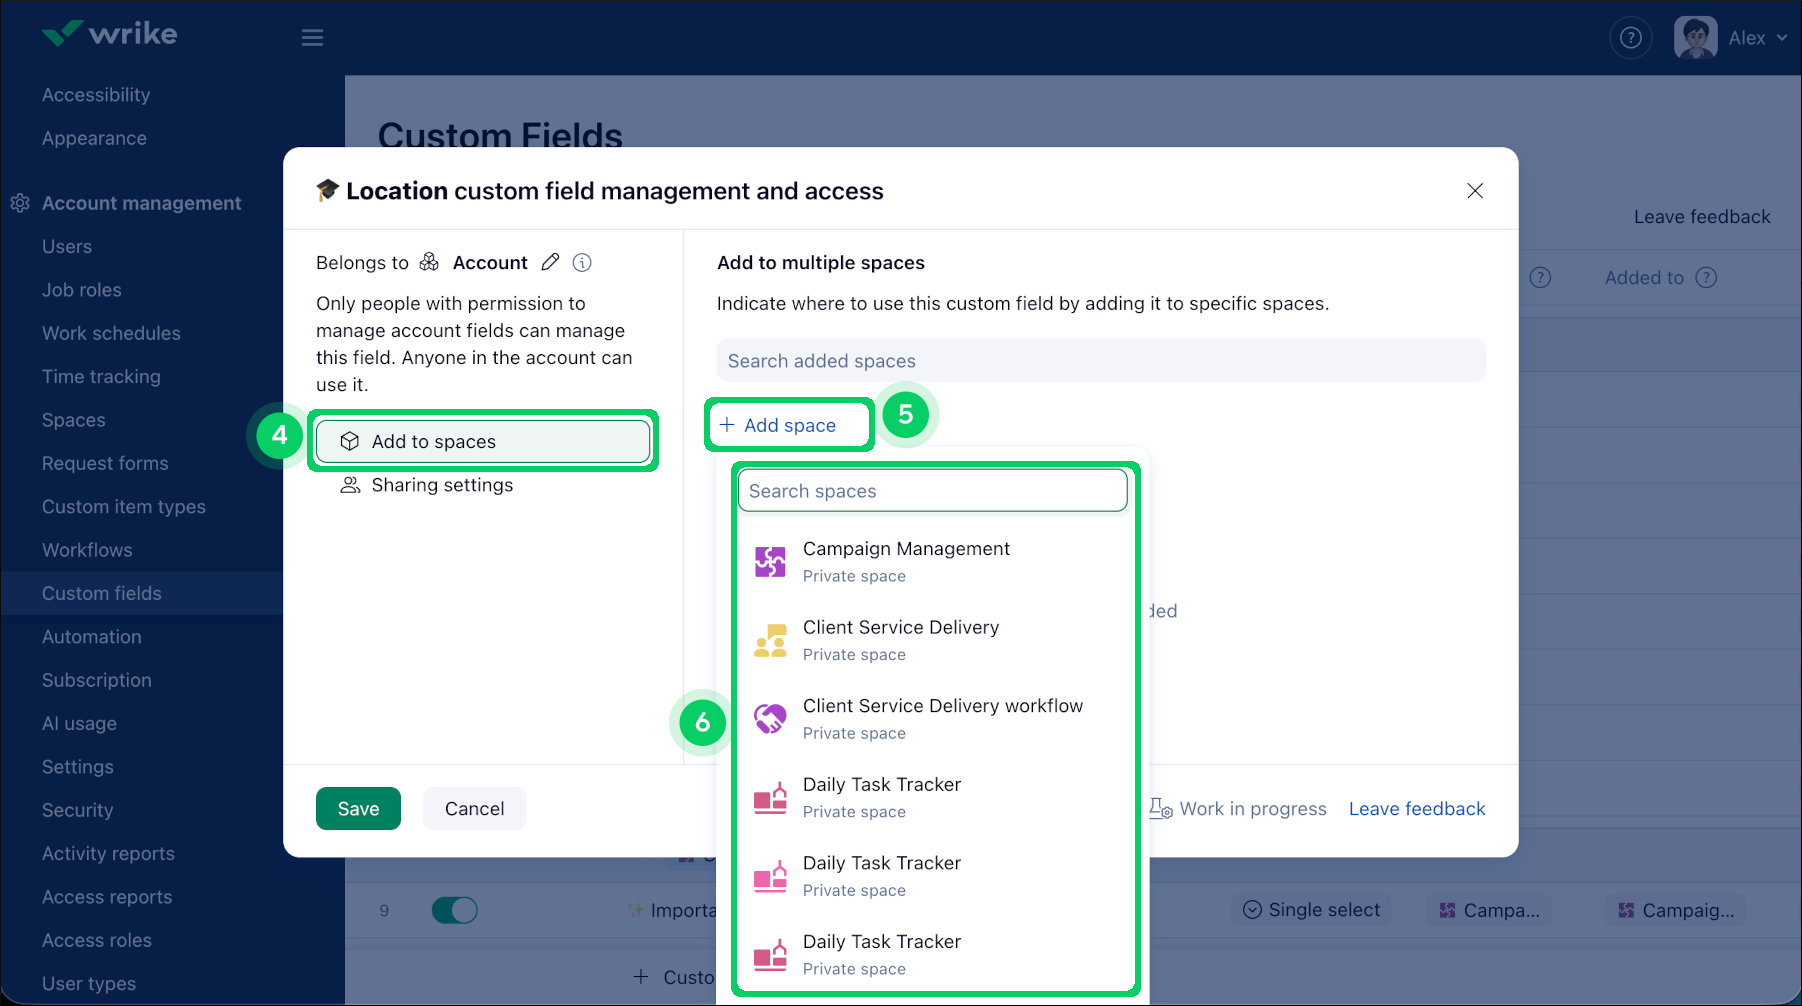Click the handshake heart workflow icon
The height and width of the screenshot is (1006, 1802).
click(770, 719)
